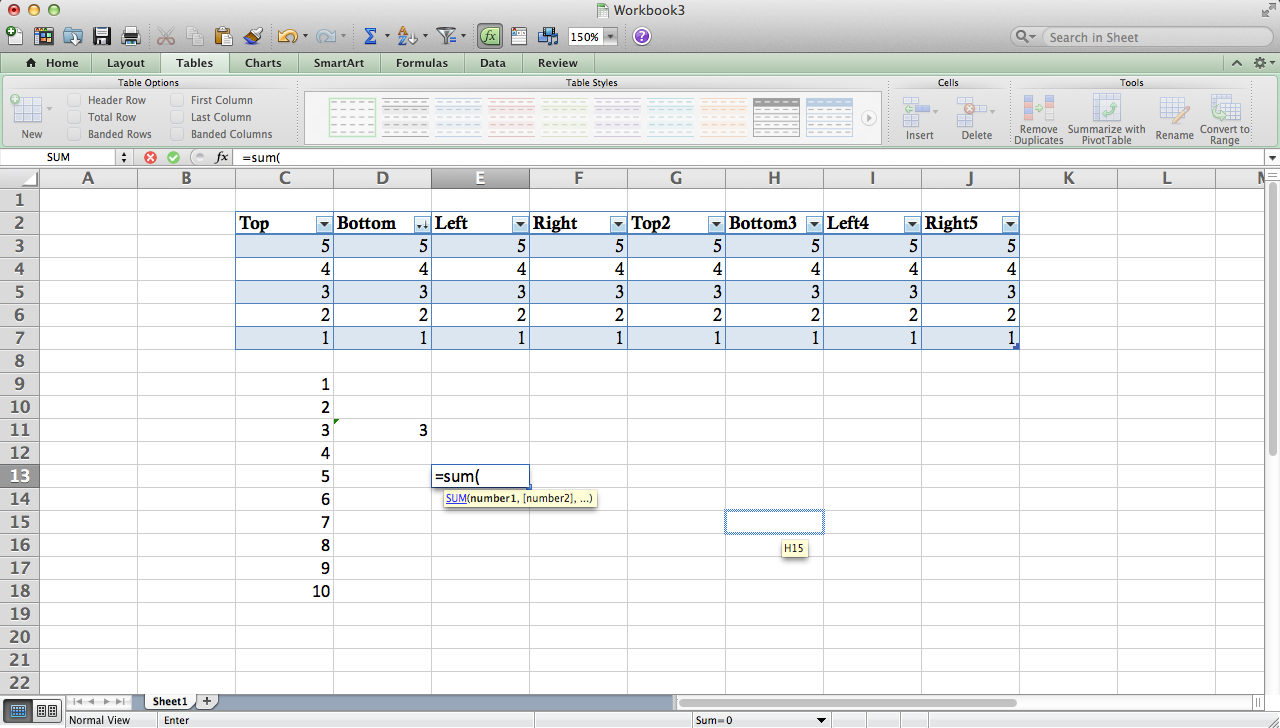Toggle the First Column option
This screenshot has width=1280, height=728.
pos(176,99)
